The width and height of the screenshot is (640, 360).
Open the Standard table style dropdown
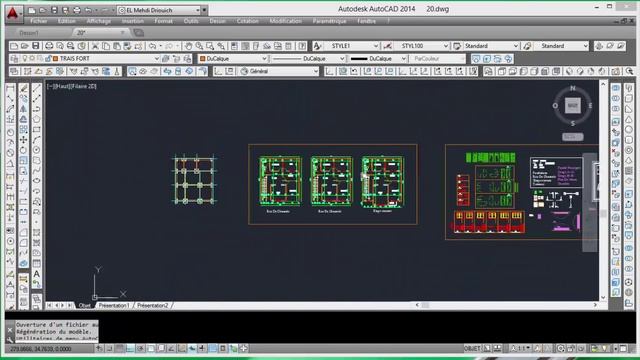tap(516, 46)
